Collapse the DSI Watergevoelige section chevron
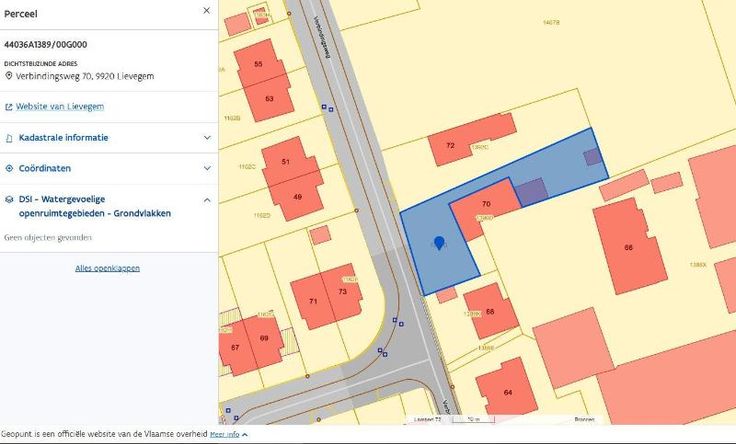 [x=207, y=200]
